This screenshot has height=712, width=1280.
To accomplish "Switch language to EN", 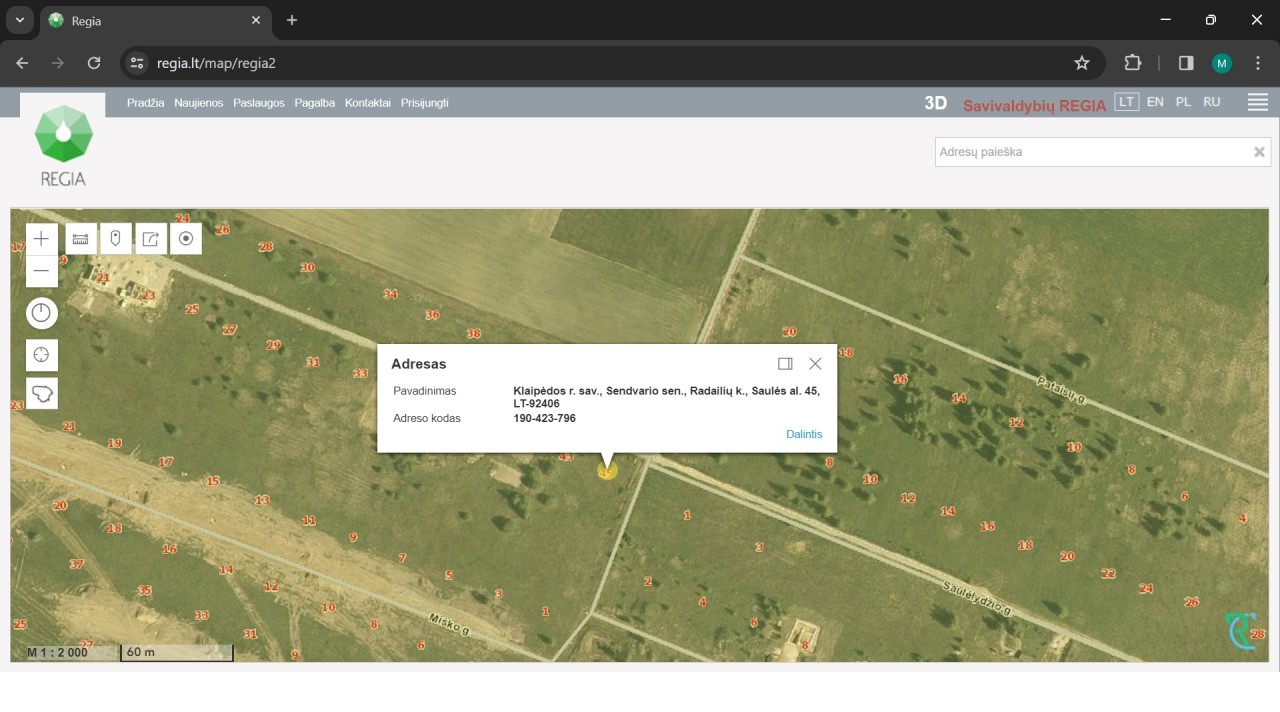I will click(1155, 102).
